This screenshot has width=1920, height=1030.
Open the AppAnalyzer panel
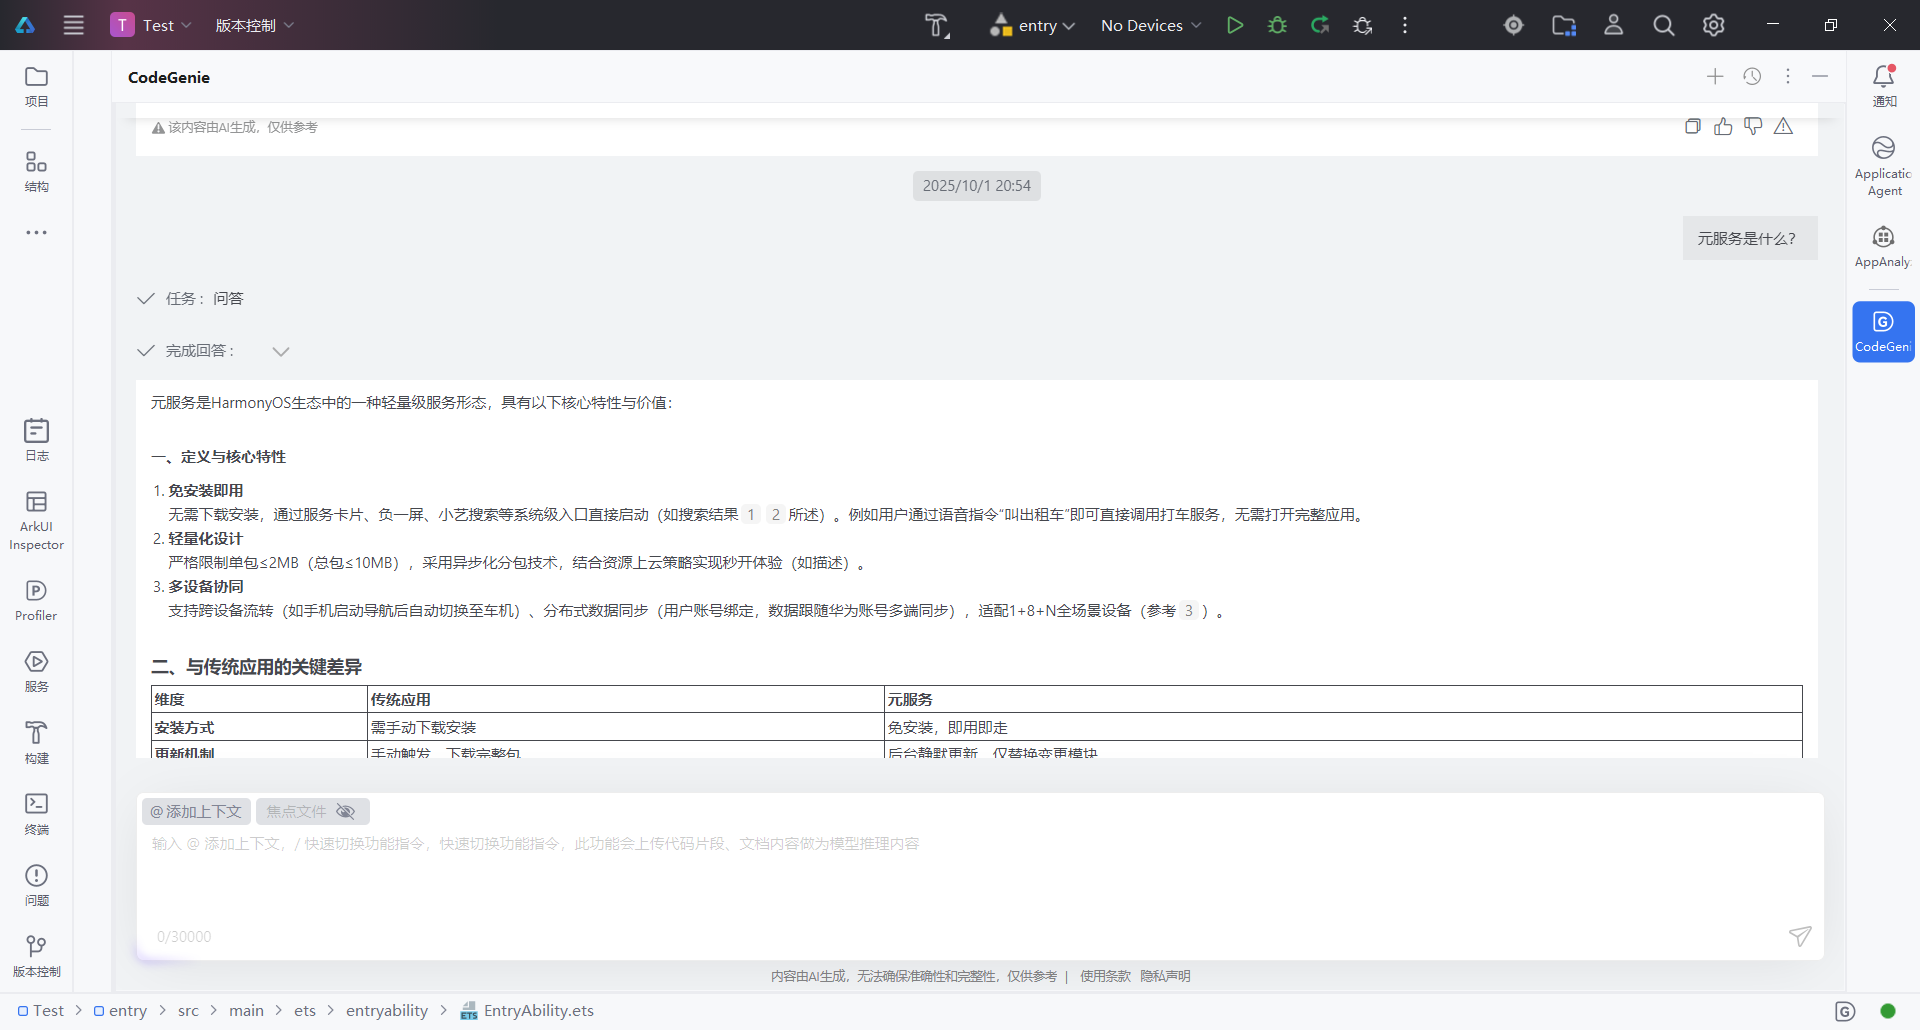pyautogui.click(x=1884, y=247)
